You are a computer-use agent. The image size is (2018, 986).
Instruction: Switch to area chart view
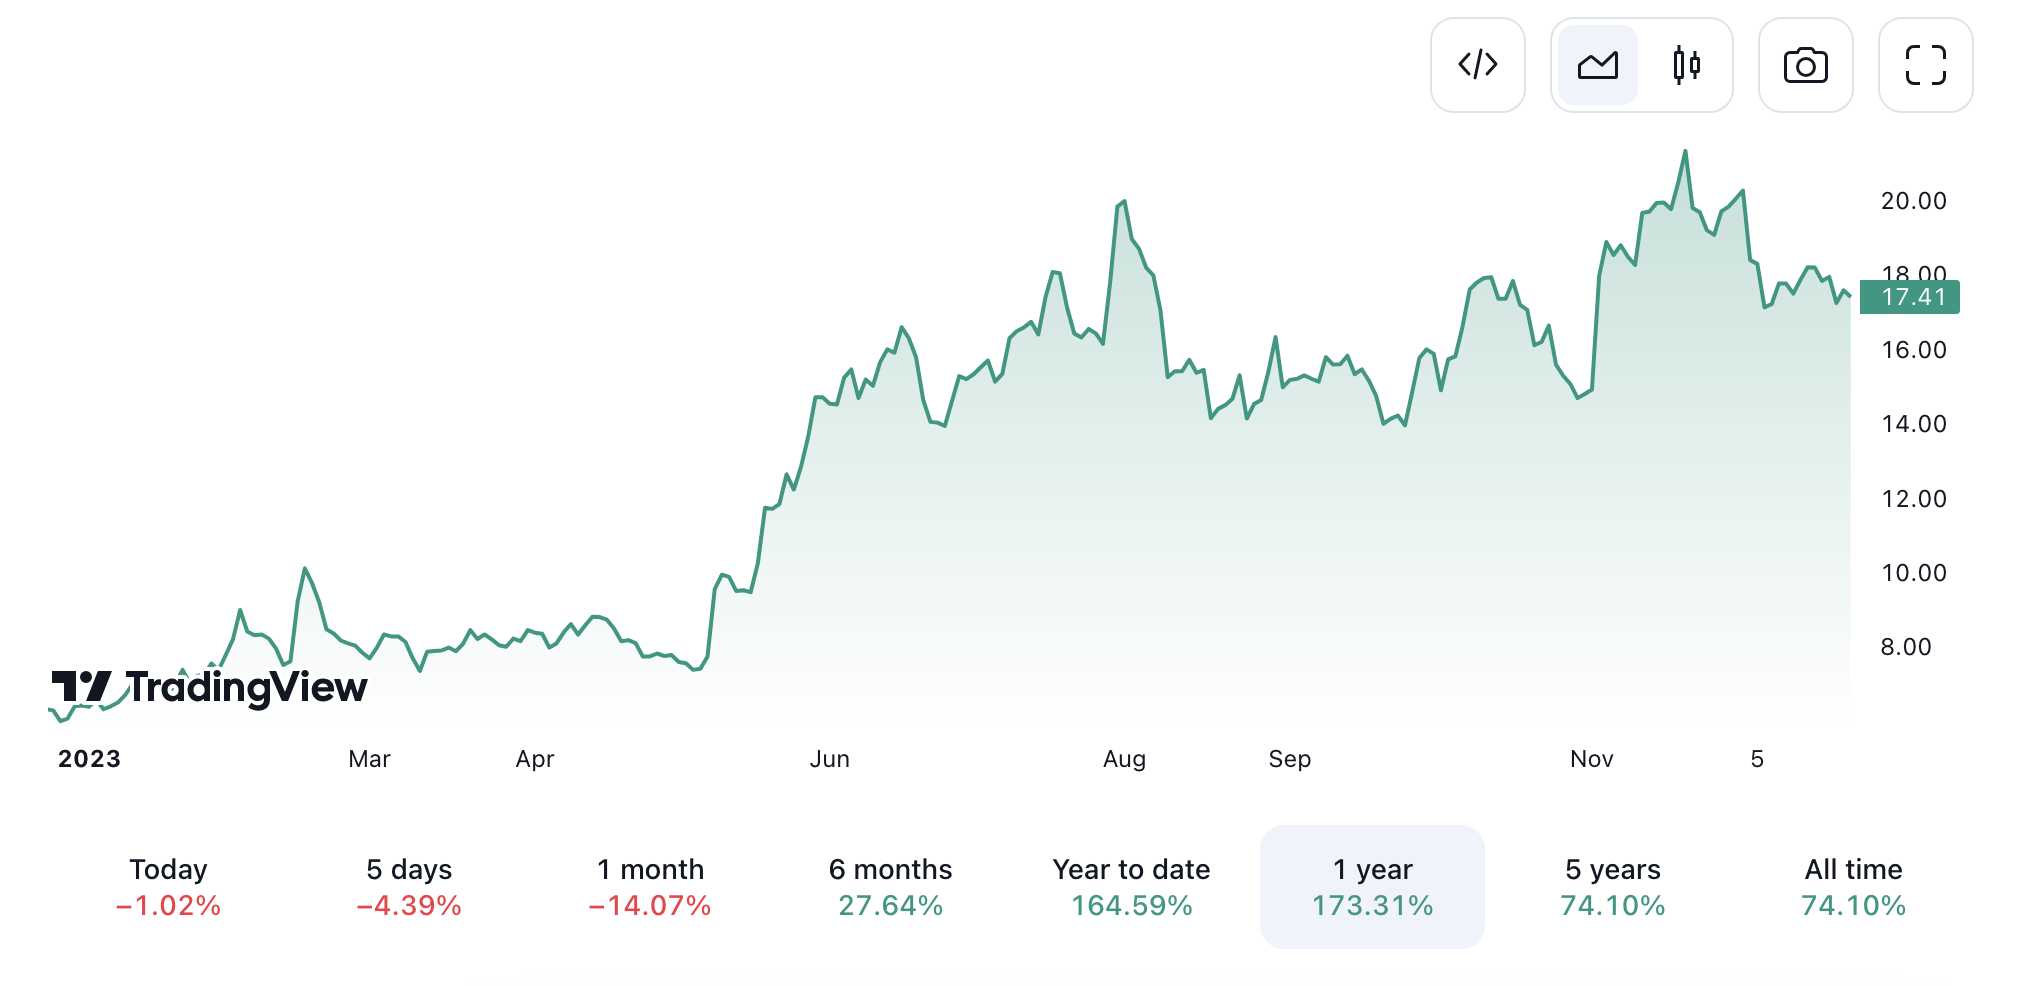(1597, 65)
